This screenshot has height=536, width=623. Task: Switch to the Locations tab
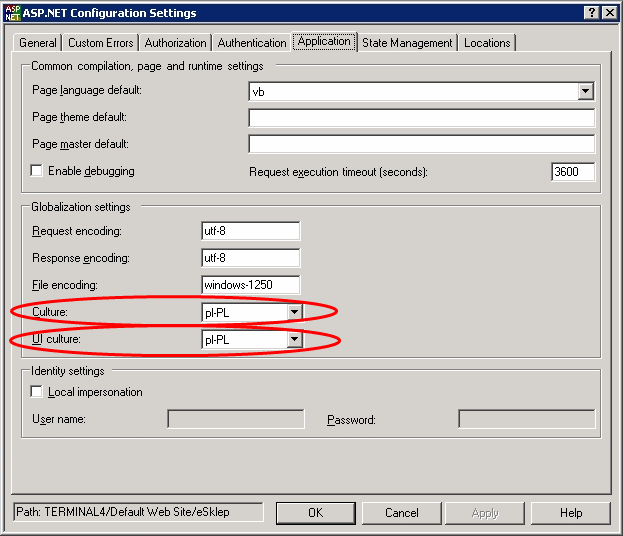487,43
